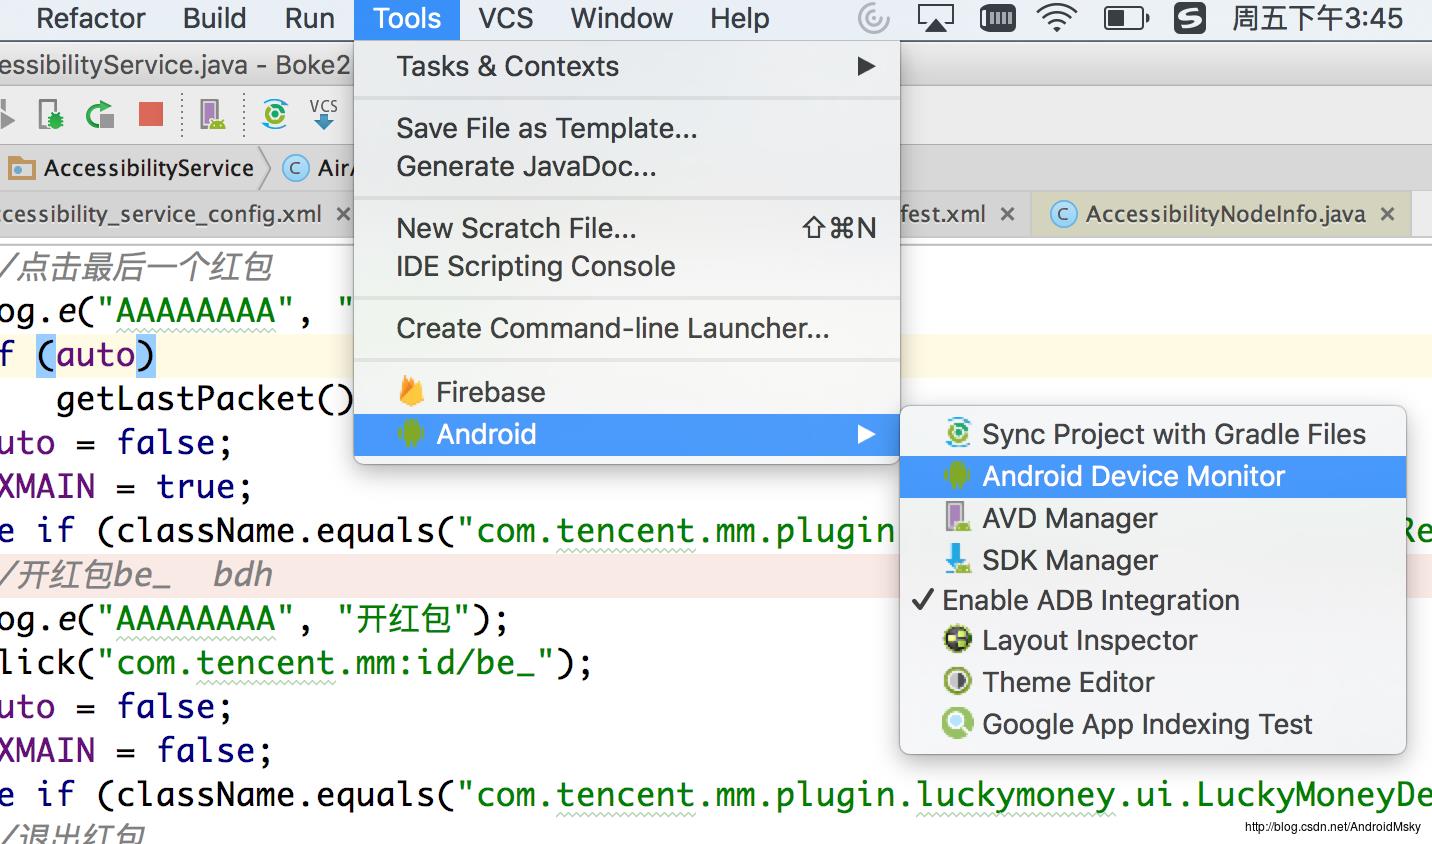Image resolution: width=1432 pixels, height=844 pixels.
Task: Click the AccessibilityService folder icon
Action: 22,168
